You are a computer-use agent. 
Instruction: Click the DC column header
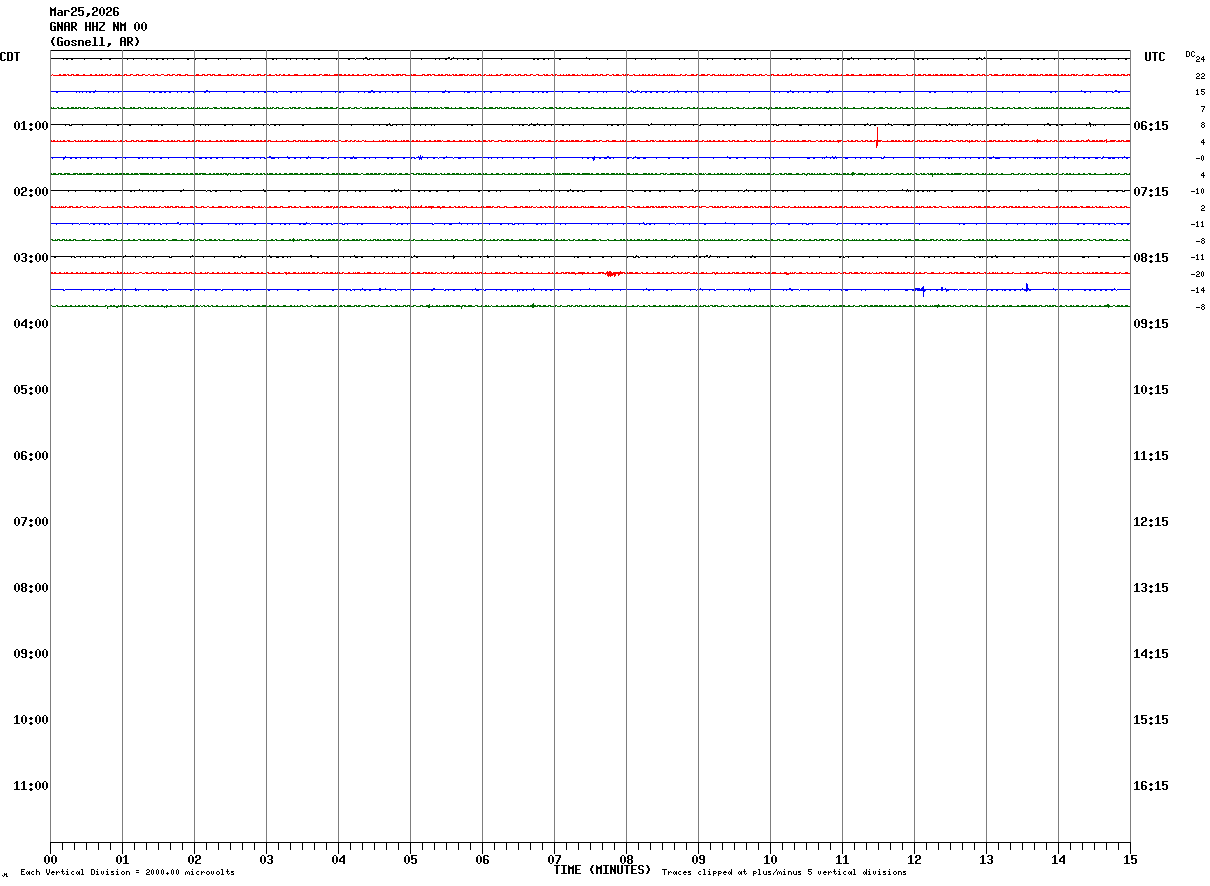tap(1190, 54)
